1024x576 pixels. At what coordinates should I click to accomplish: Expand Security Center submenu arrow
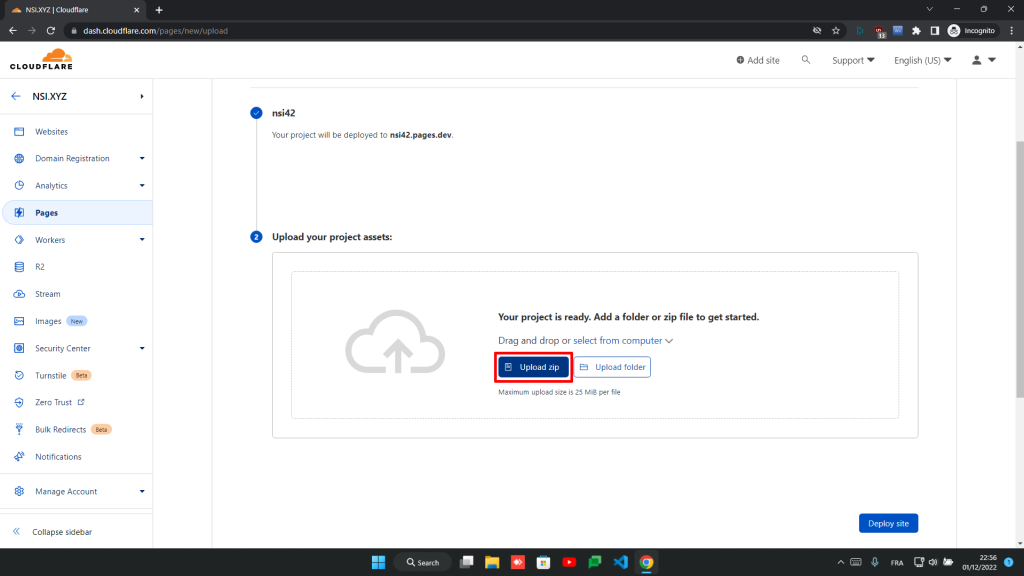pyautogui.click(x=142, y=348)
